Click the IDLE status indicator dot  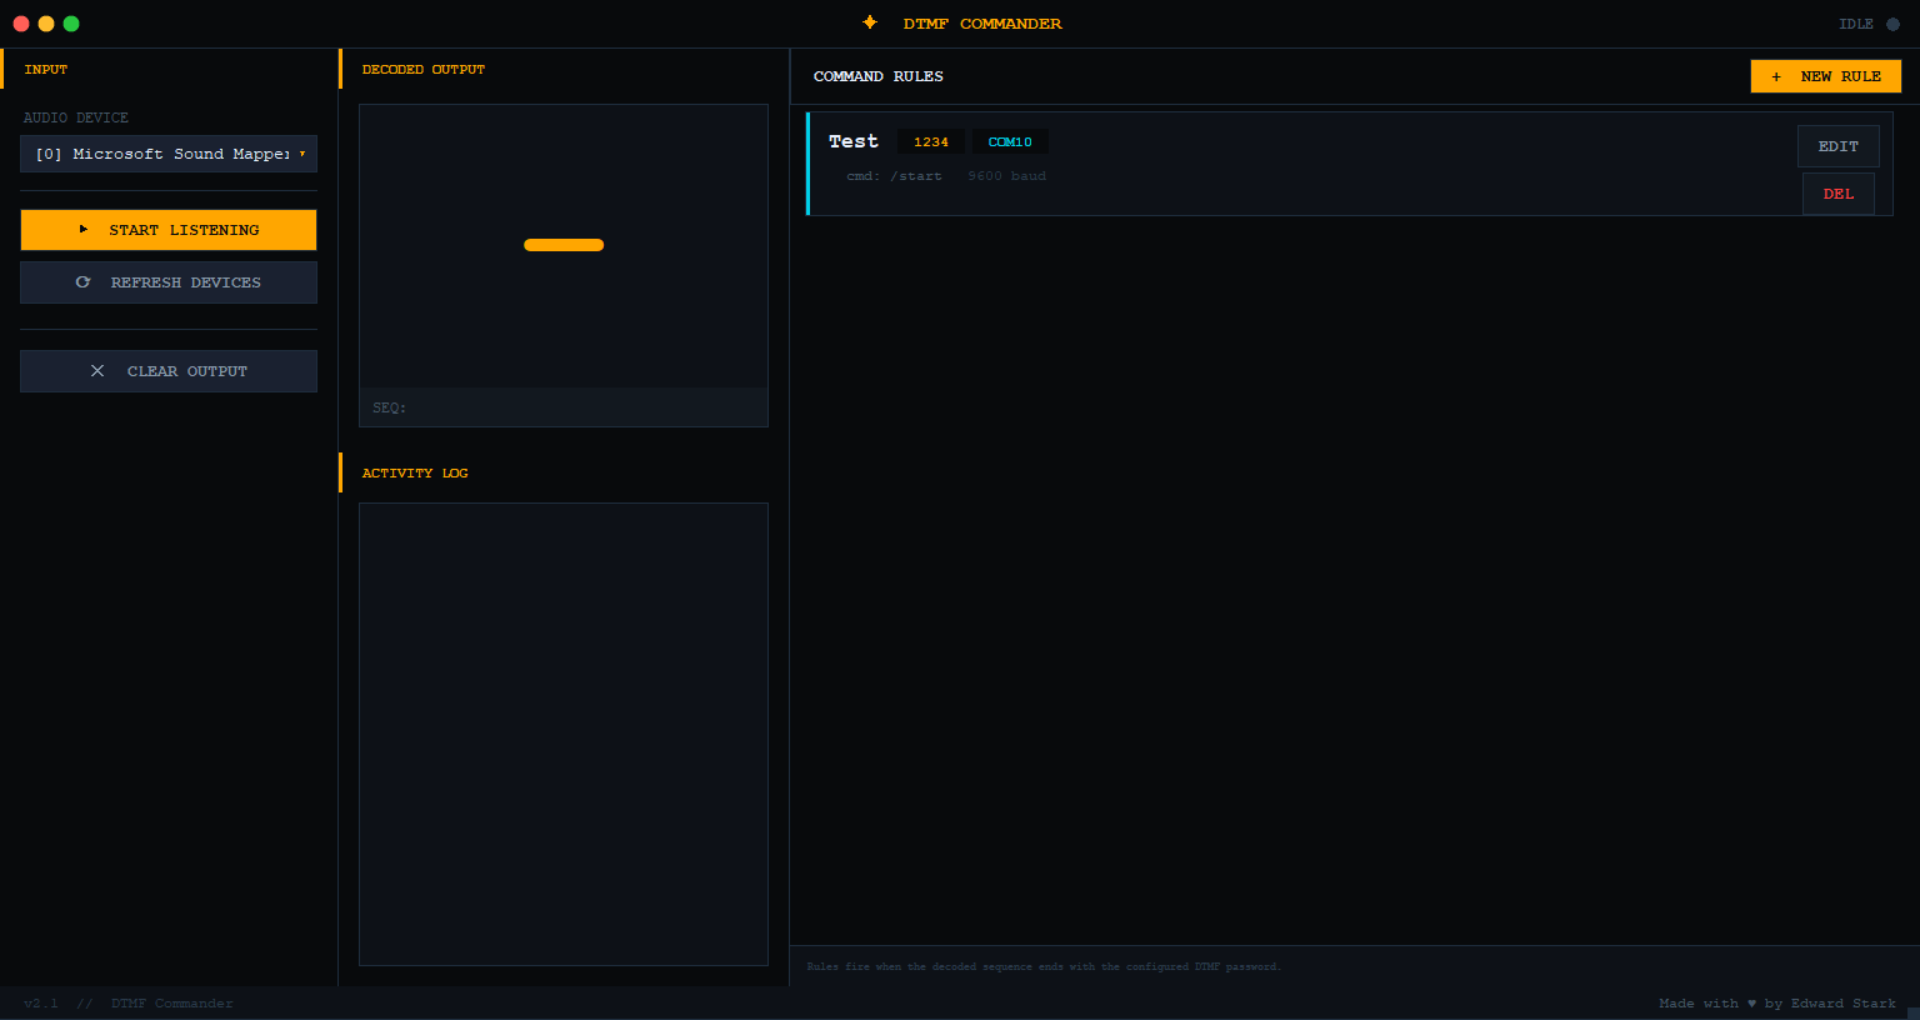pos(1893,24)
